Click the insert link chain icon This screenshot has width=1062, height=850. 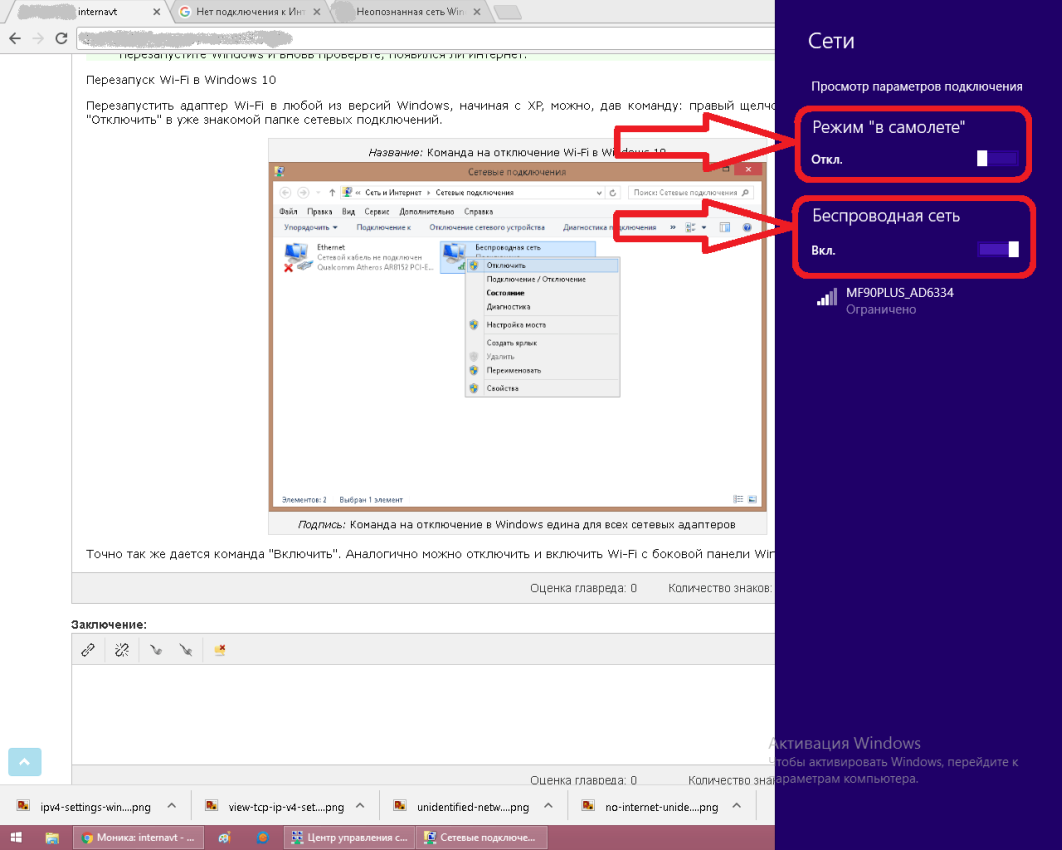tap(88, 650)
